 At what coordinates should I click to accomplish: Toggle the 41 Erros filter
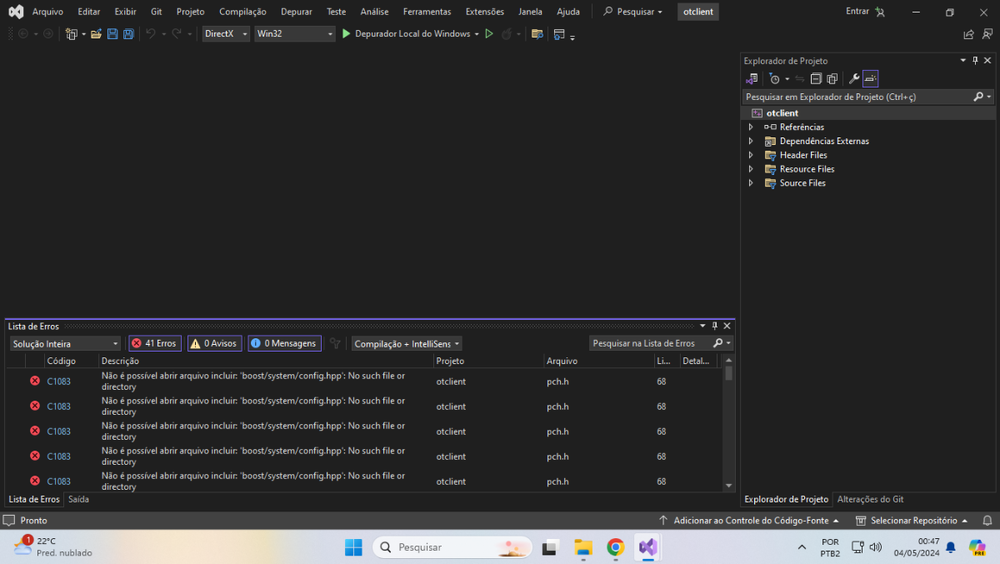(155, 343)
